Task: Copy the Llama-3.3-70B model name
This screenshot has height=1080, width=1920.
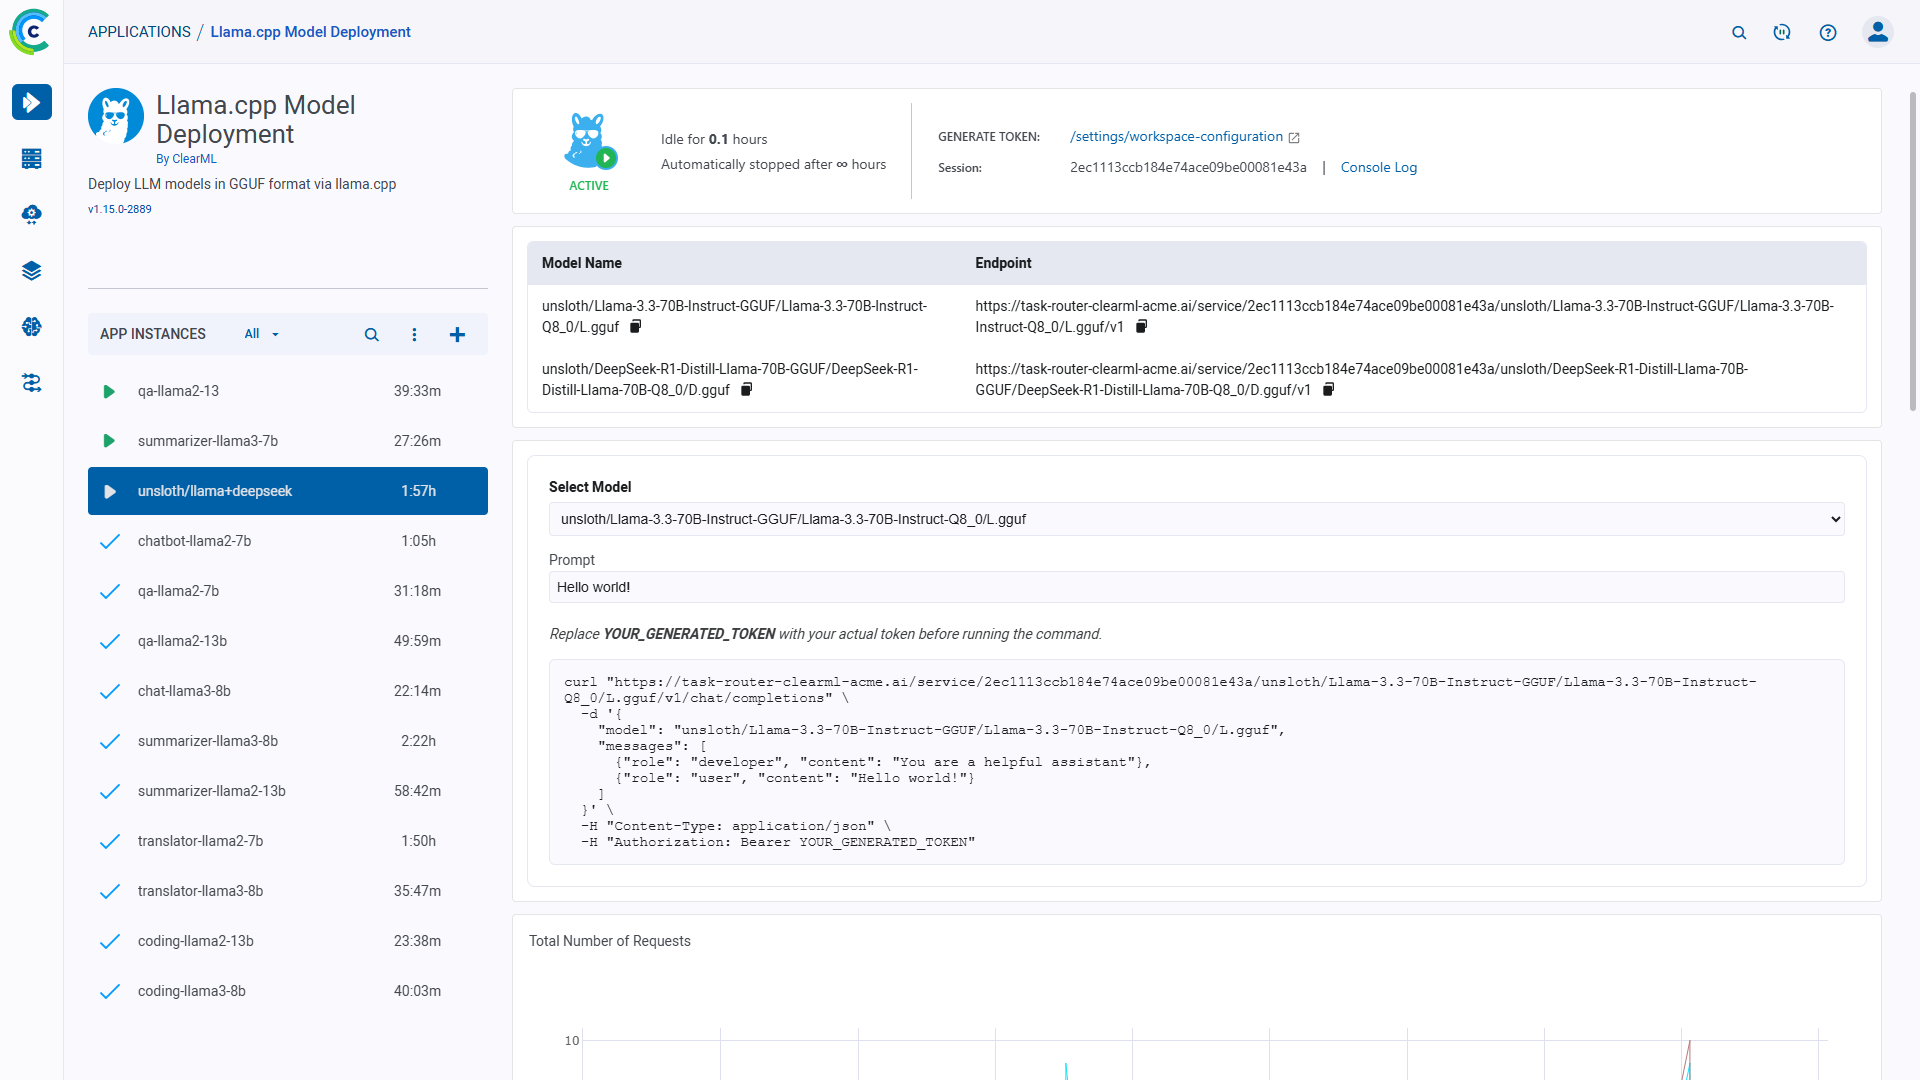Action: point(635,327)
